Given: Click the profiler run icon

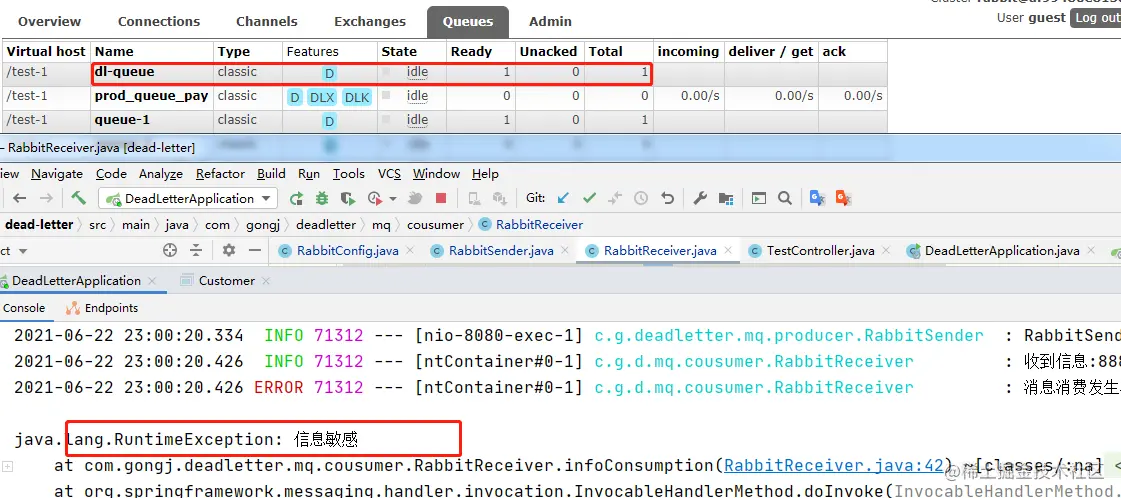Looking at the screenshot, I should [375, 198].
